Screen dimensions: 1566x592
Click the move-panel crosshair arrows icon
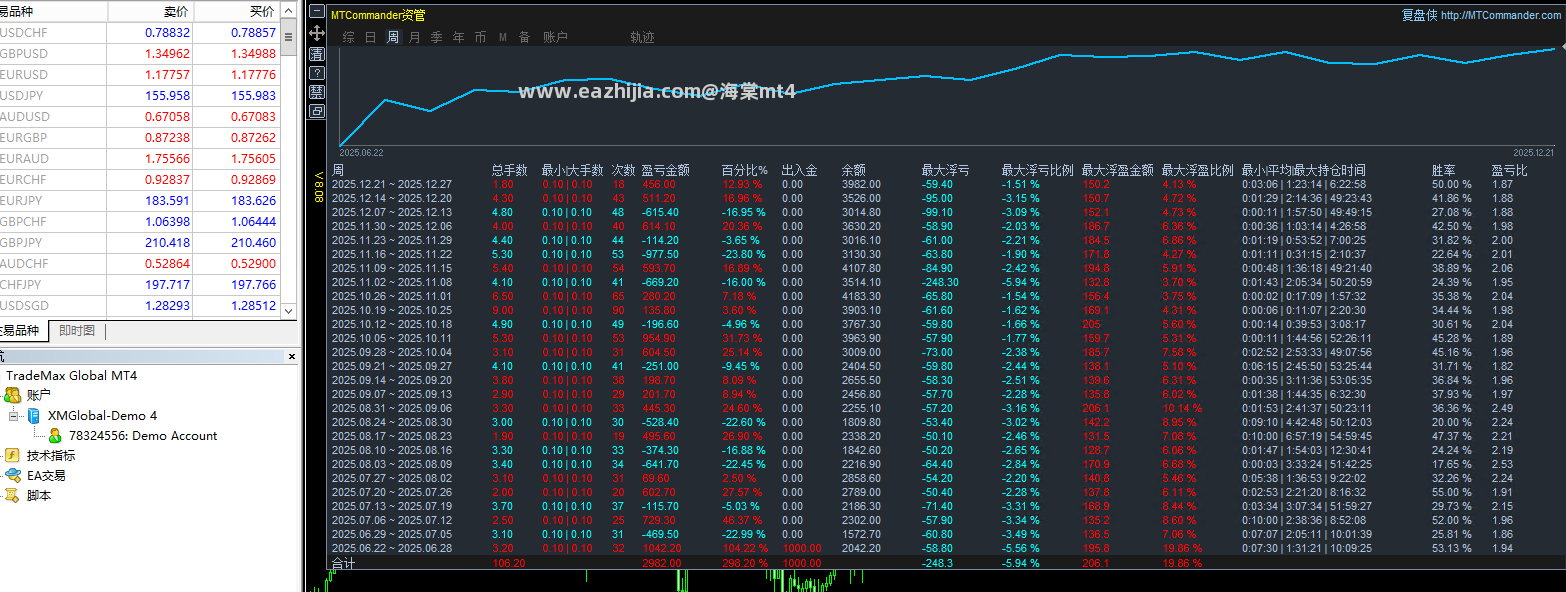(316, 33)
